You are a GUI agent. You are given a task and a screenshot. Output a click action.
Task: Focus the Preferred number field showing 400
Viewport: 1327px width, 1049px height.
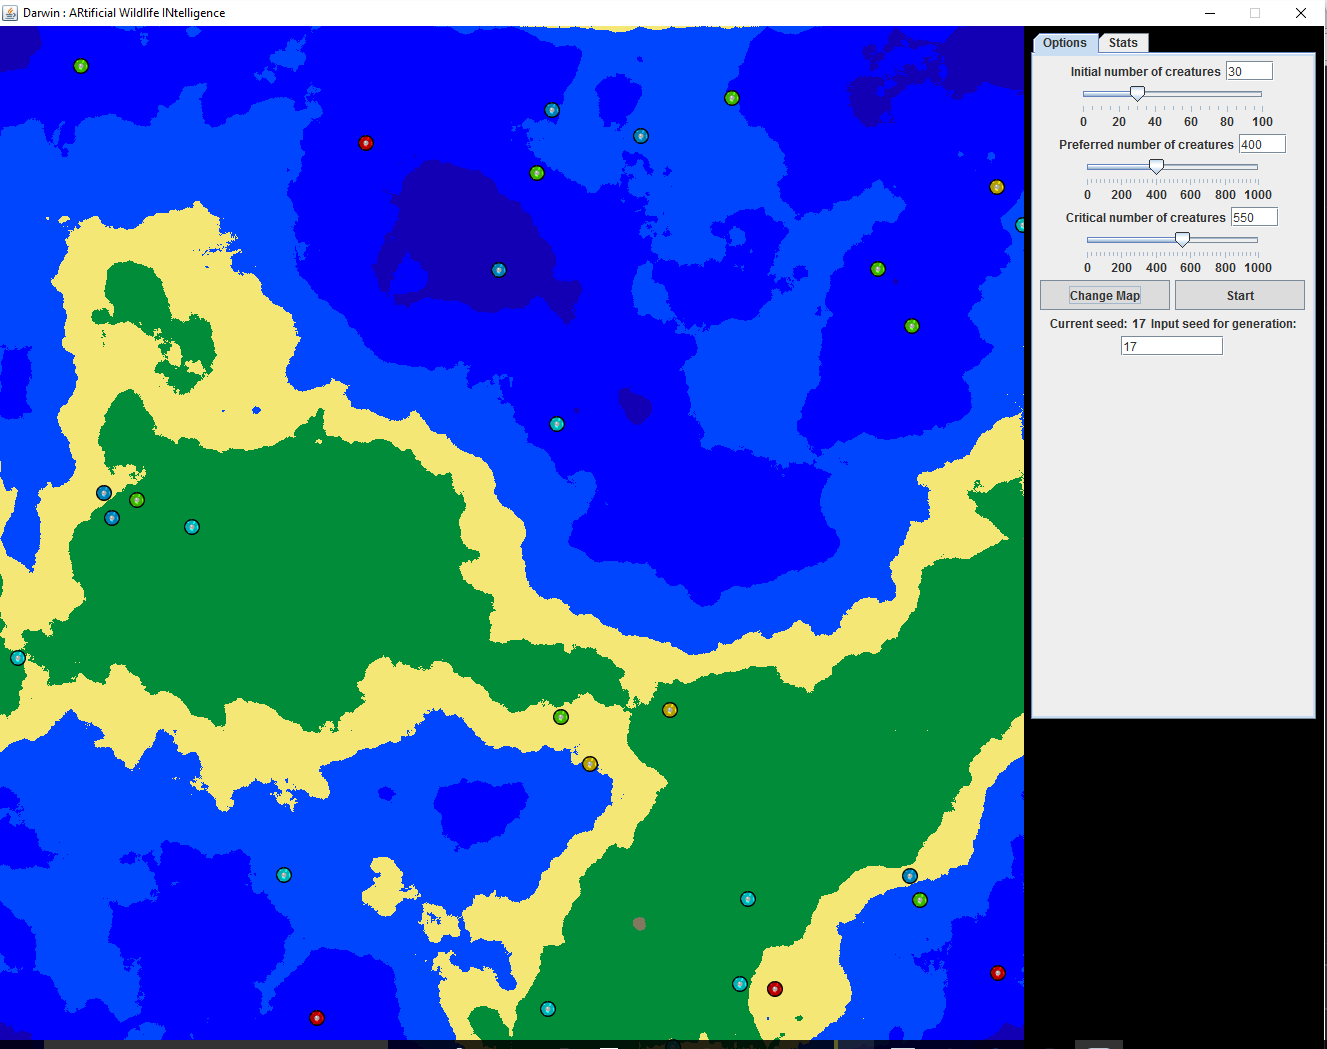pyautogui.click(x=1262, y=144)
